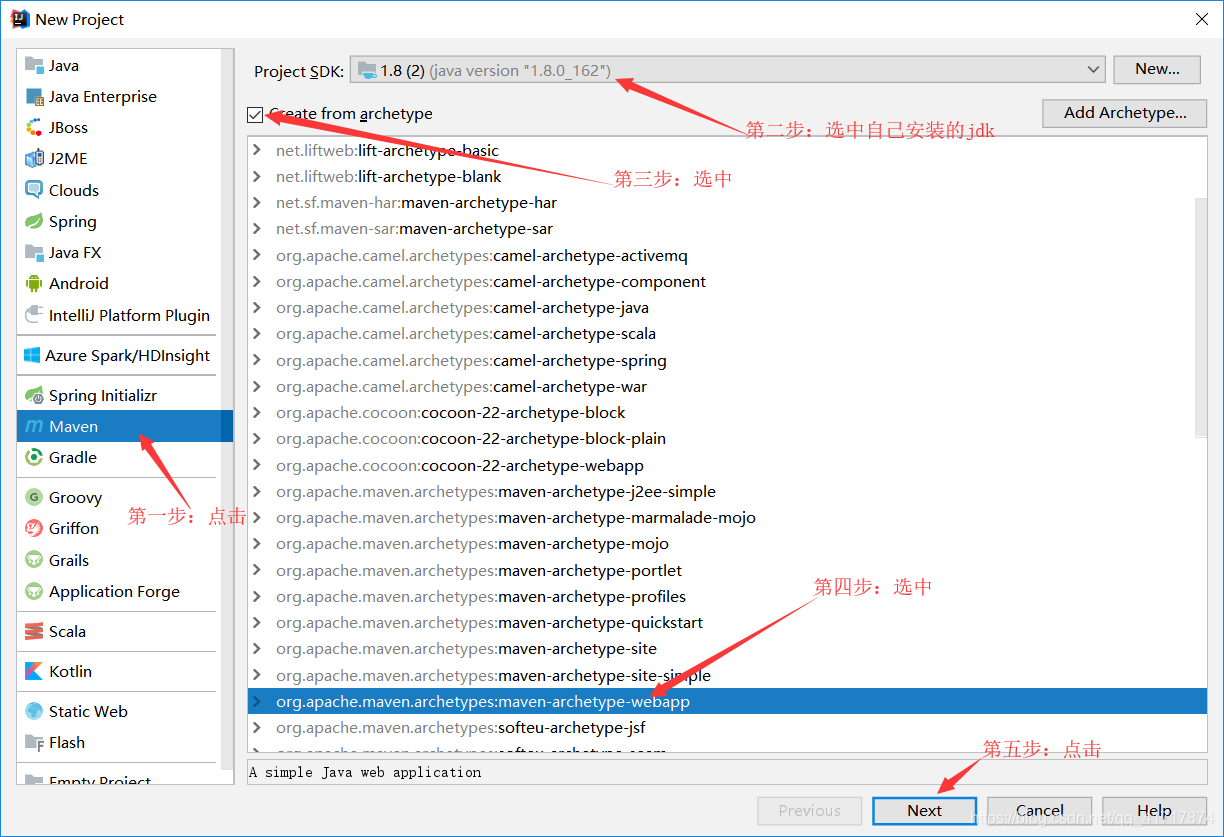This screenshot has width=1224, height=837.
Task: Open the Project SDK dropdown
Action: (727, 70)
